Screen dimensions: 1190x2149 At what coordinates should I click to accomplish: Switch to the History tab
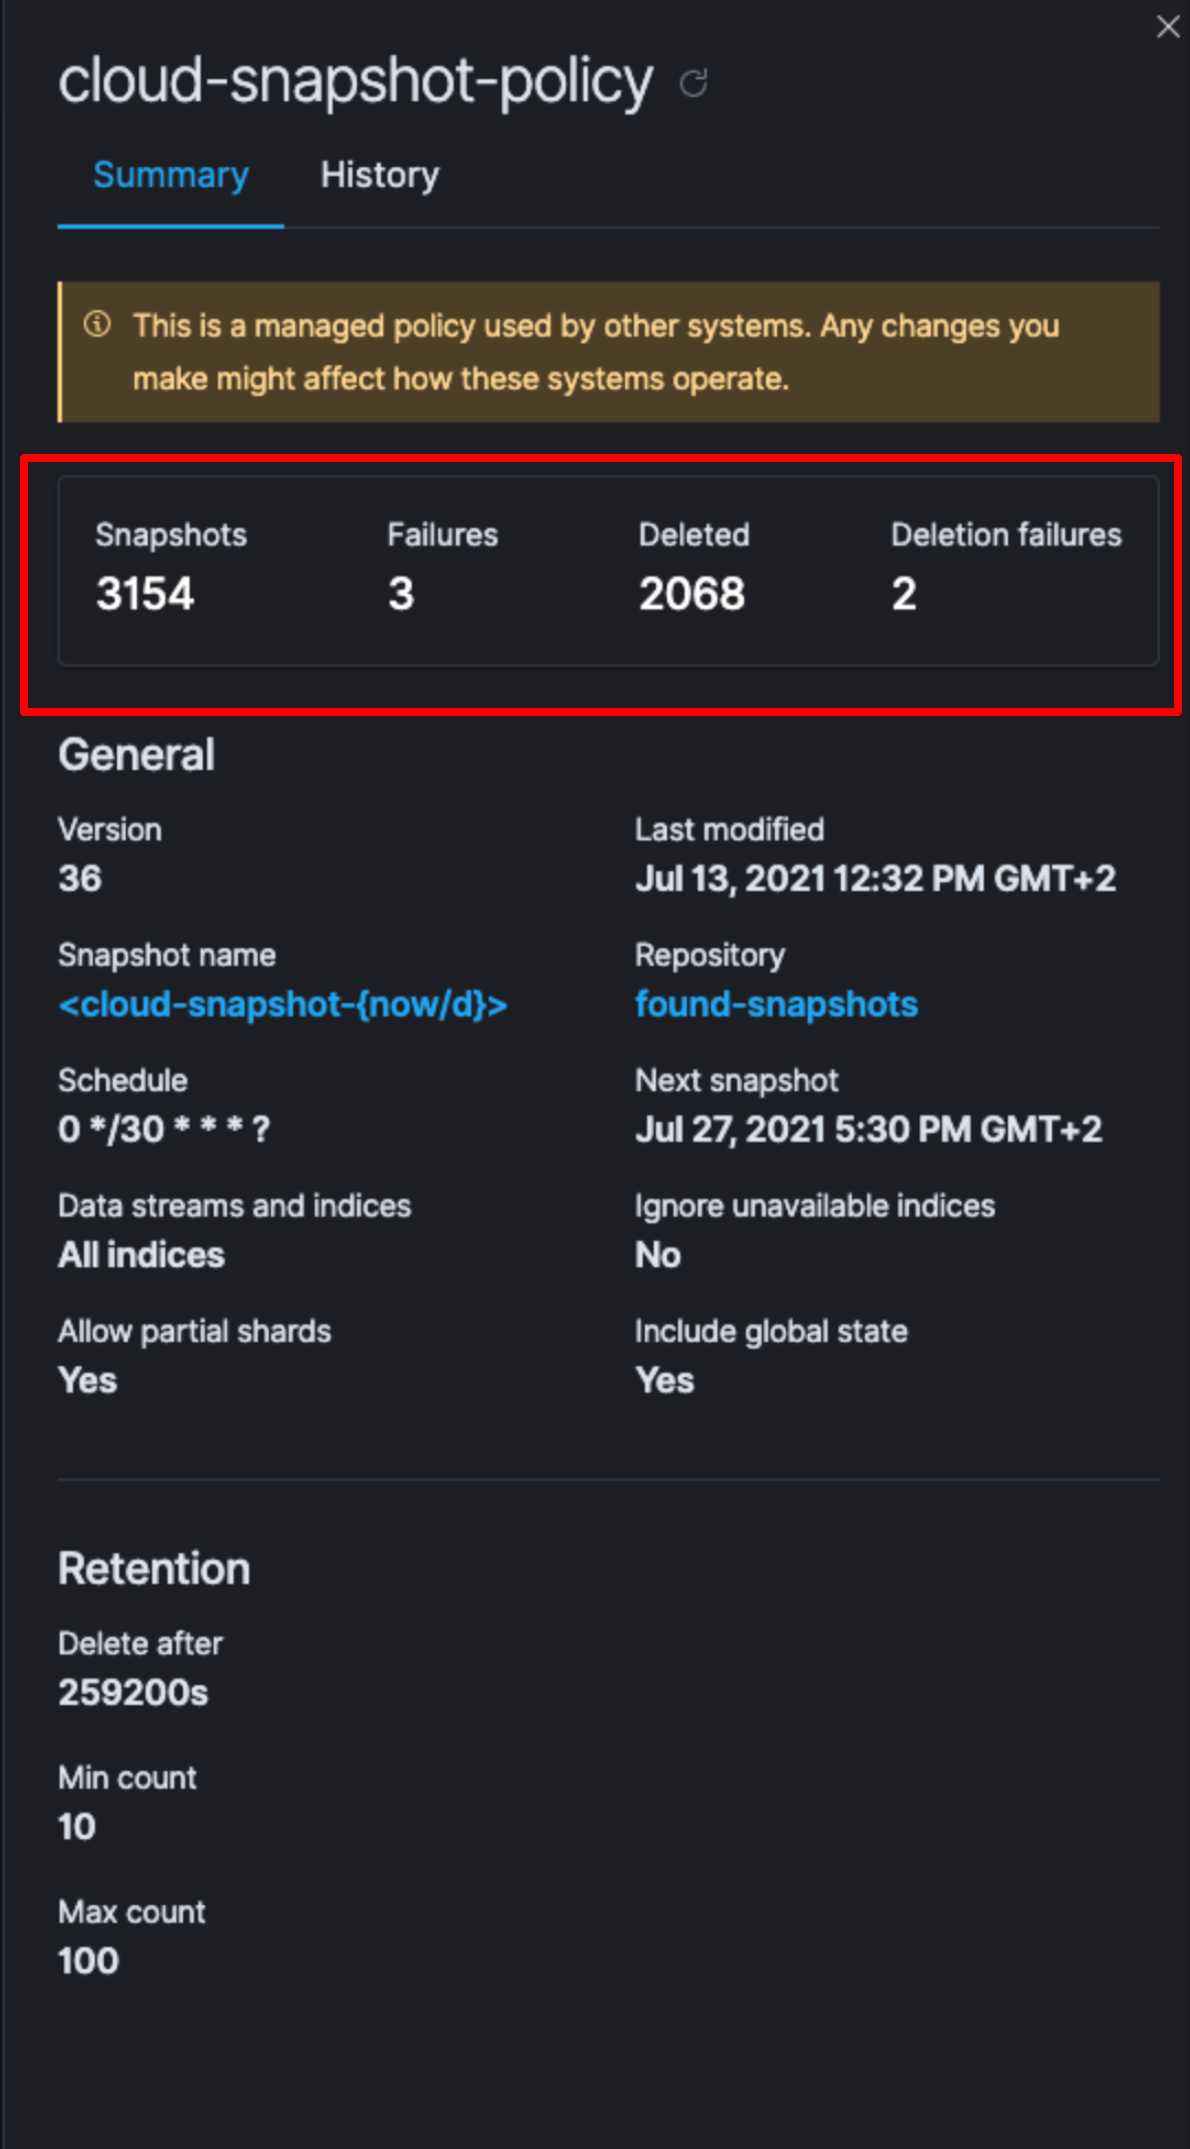click(379, 174)
